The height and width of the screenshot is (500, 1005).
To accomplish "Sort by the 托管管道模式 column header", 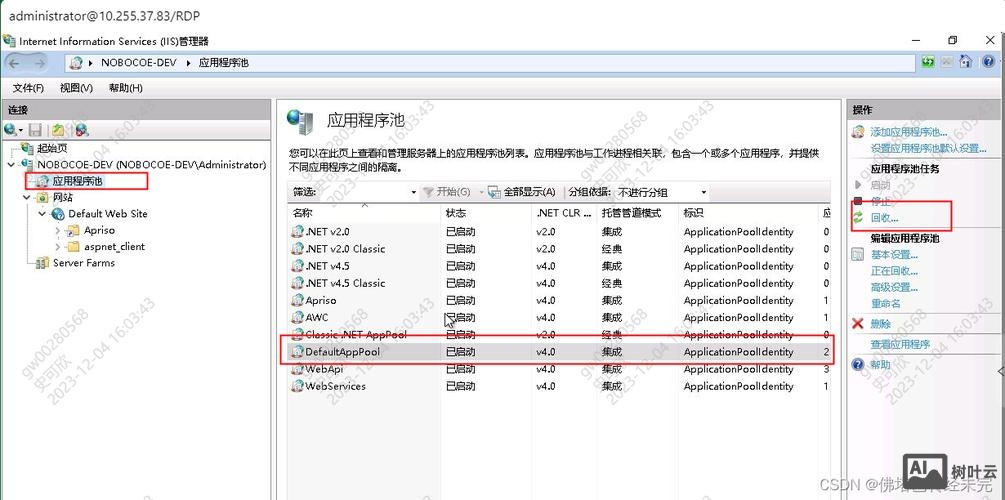I will click(x=637, y=213).
